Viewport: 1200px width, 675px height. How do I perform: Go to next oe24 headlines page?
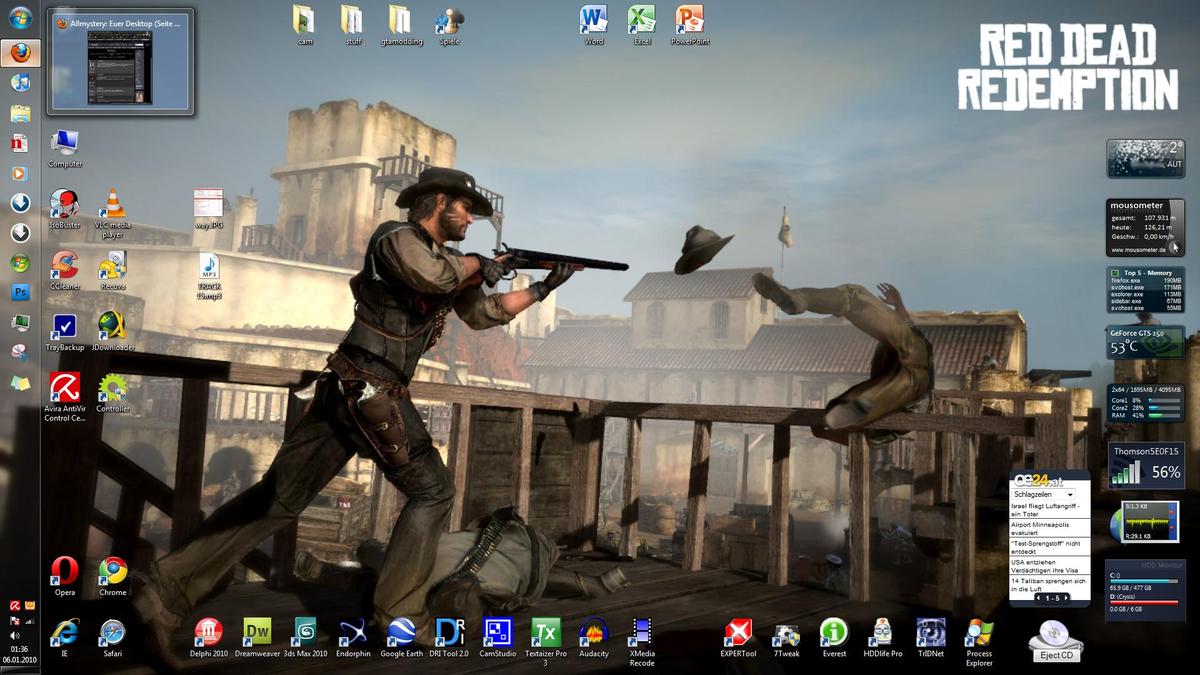[1065, 598]
